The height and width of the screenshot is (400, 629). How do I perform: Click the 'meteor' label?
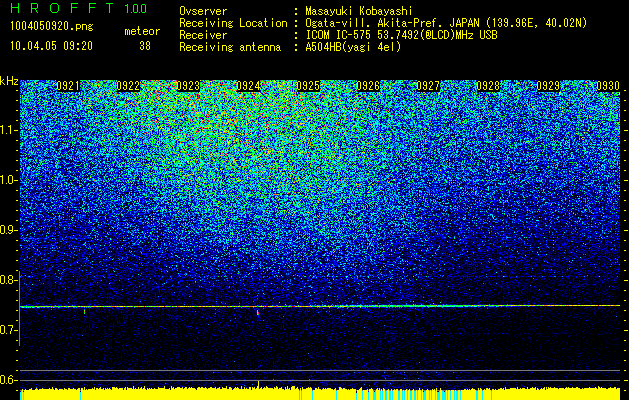click(142, 31)
